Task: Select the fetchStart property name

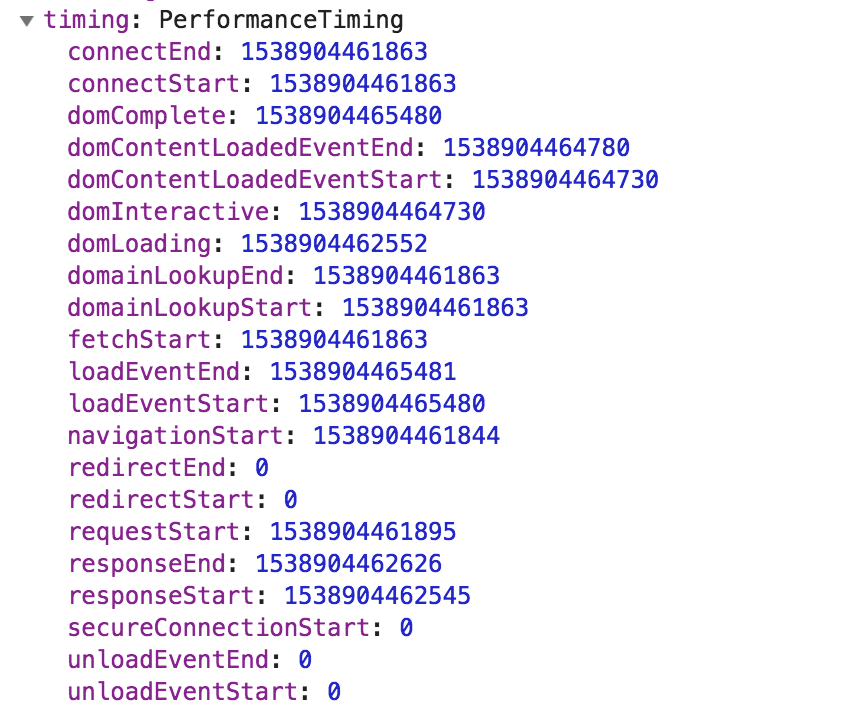Action: coord(139,340)
